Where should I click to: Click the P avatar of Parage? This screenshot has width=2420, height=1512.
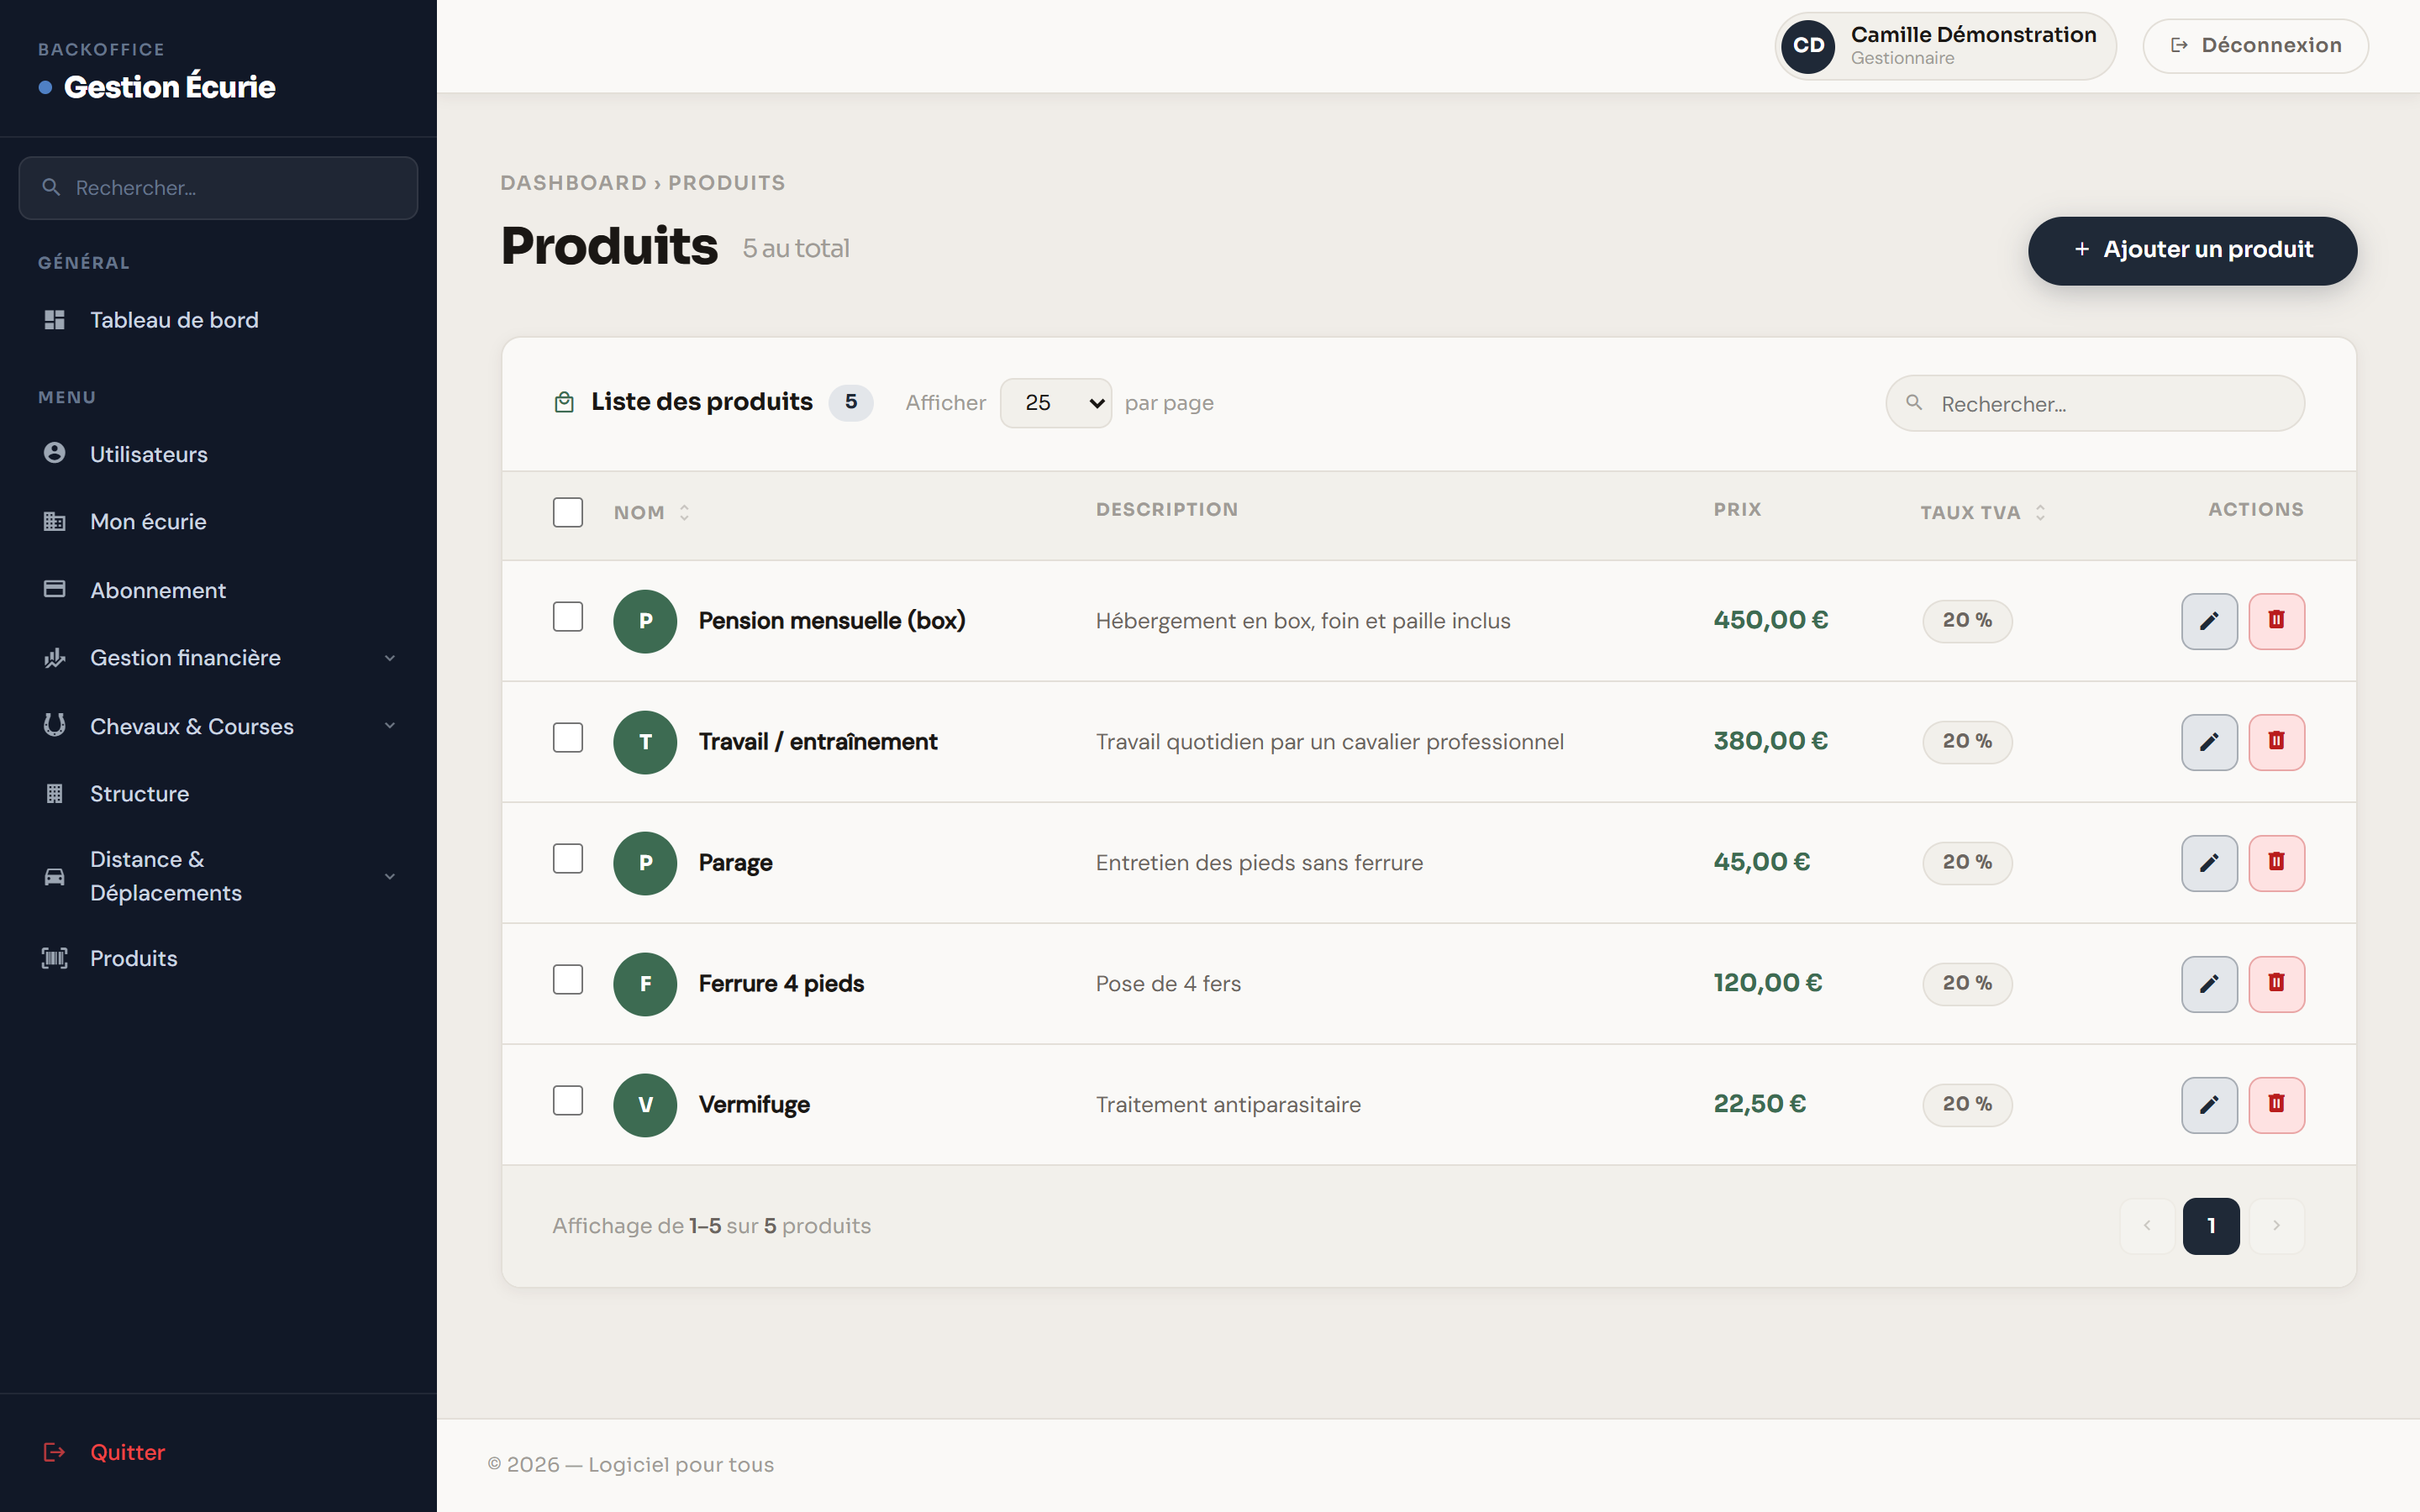click(x=645, y=863)
